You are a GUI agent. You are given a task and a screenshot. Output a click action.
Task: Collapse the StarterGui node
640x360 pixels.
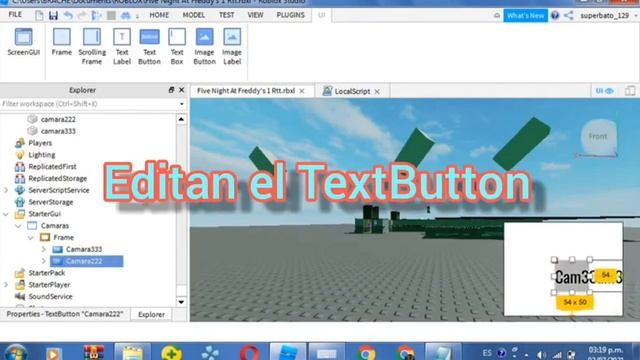pyautogui.click(x=6, y=214)
